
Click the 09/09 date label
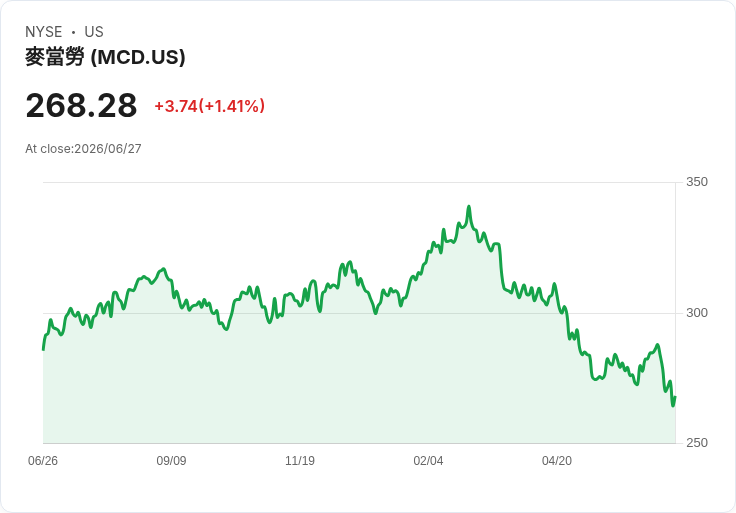pyautogui.click(x=171, y=460)
